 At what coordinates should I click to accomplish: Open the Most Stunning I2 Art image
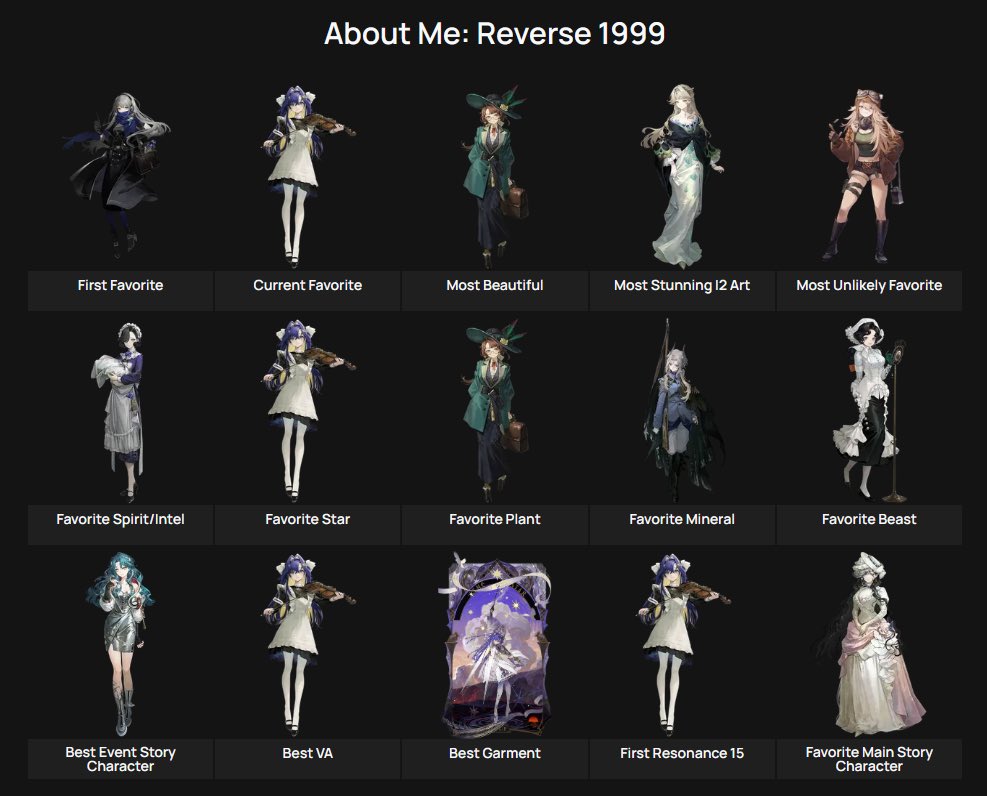[x=683, y=176]
